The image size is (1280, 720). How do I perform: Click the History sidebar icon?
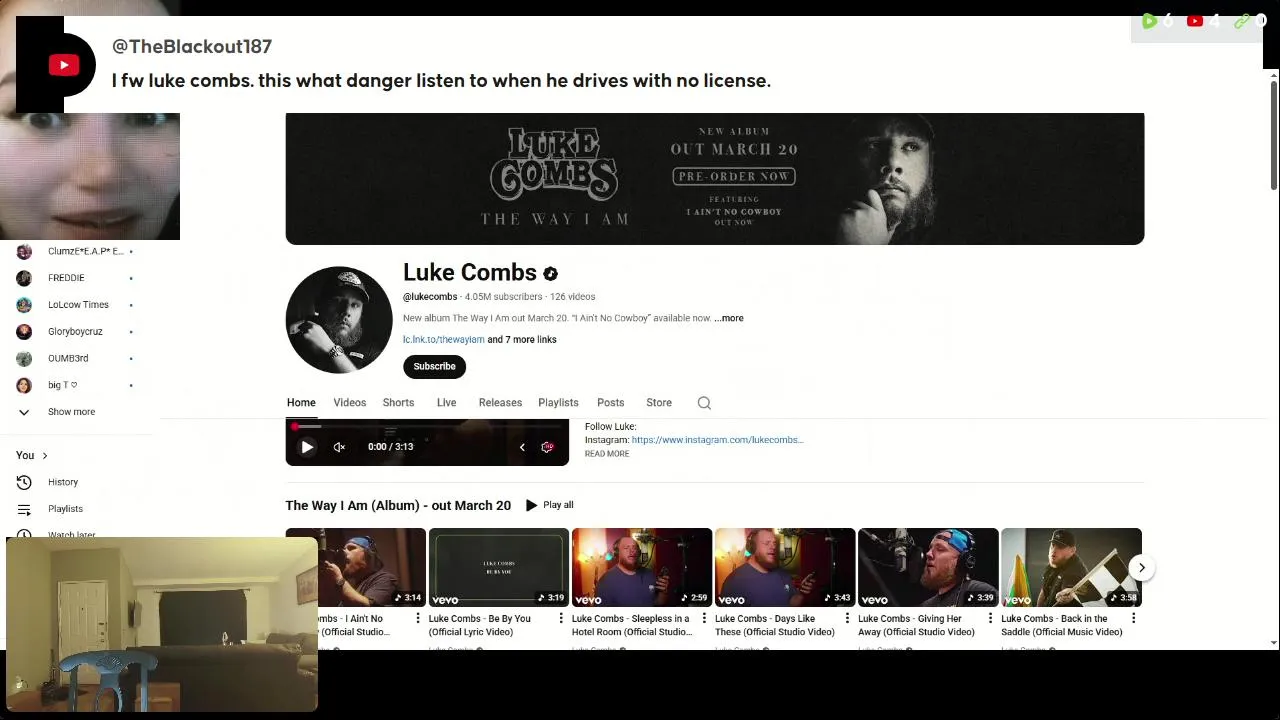point(24,482)
